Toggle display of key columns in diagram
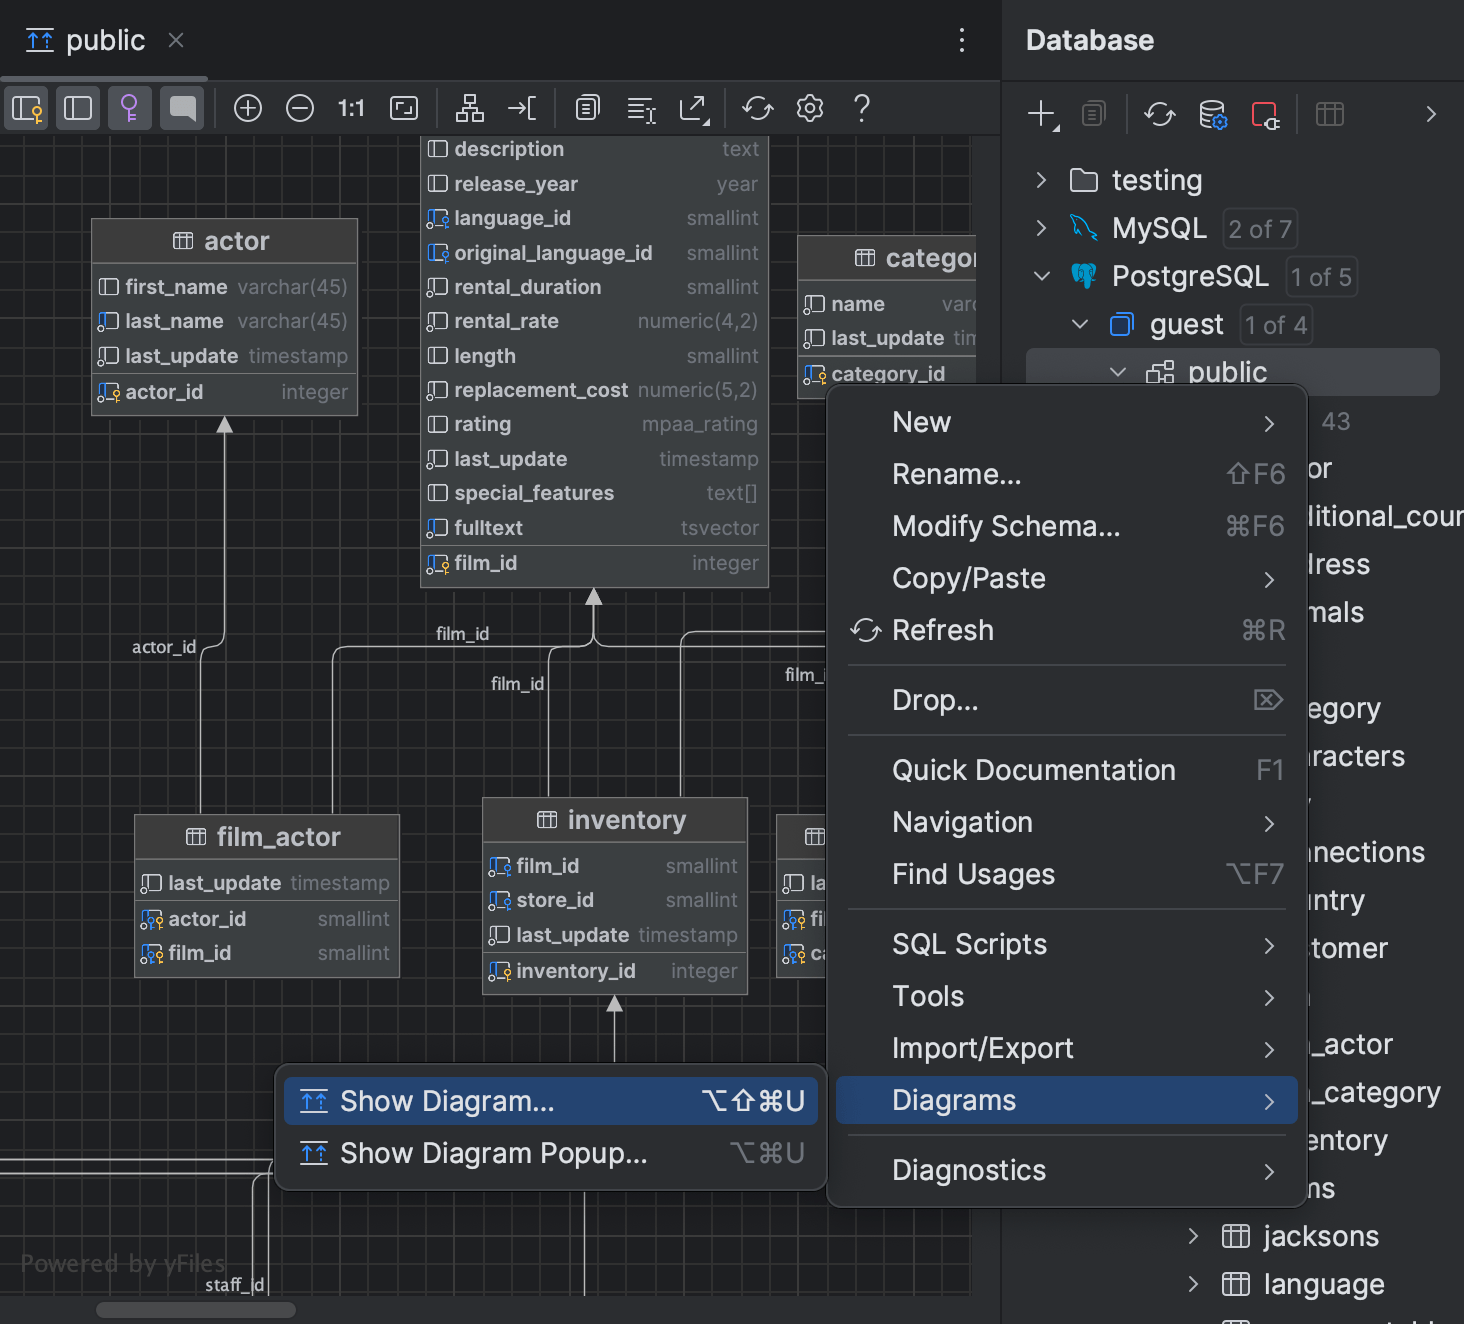 pos(26,108)
